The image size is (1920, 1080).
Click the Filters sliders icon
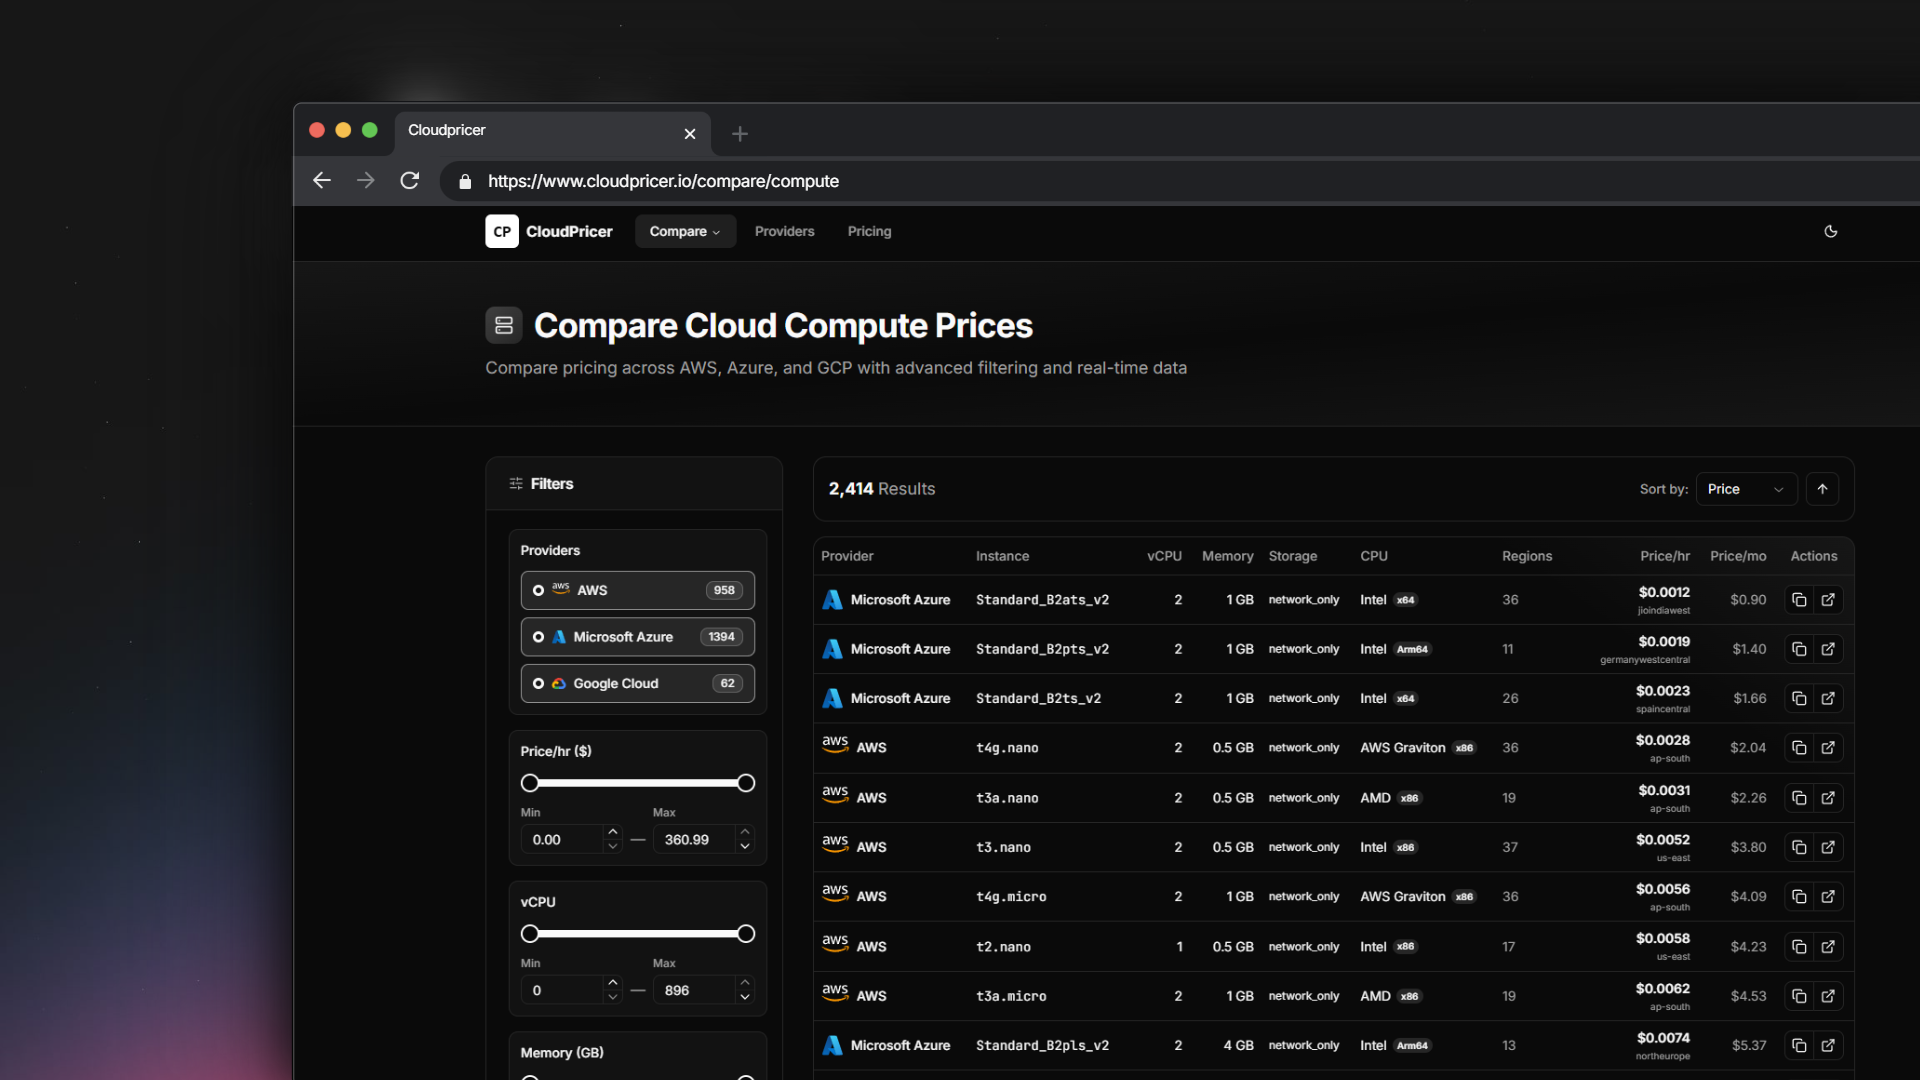(x=515, y=483)
